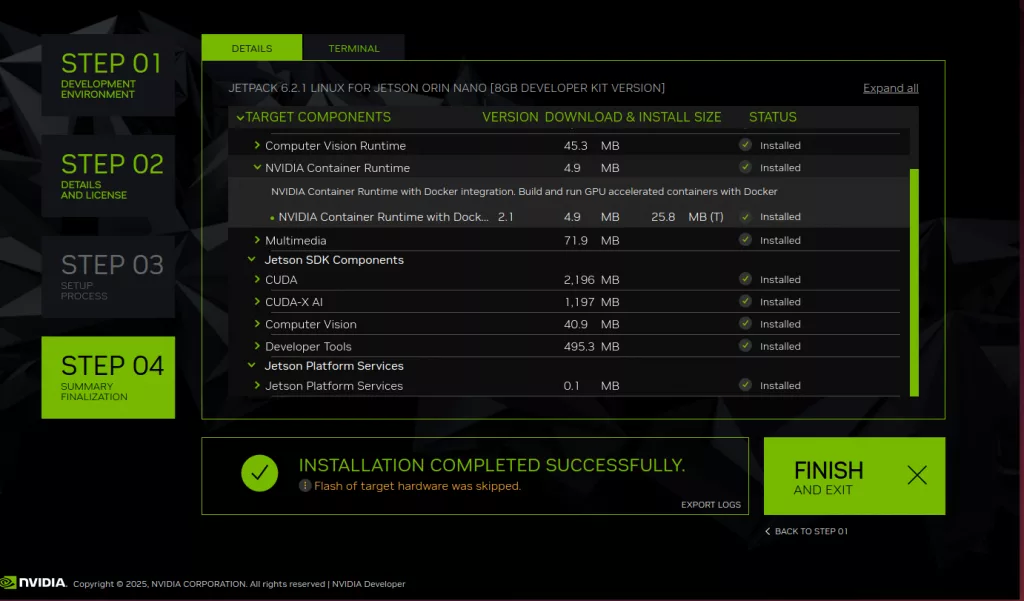The height and width of the screenshot is (601, 1024).
Task: Click the info icon beside flash skipped message
Action: tap(304, 485)
